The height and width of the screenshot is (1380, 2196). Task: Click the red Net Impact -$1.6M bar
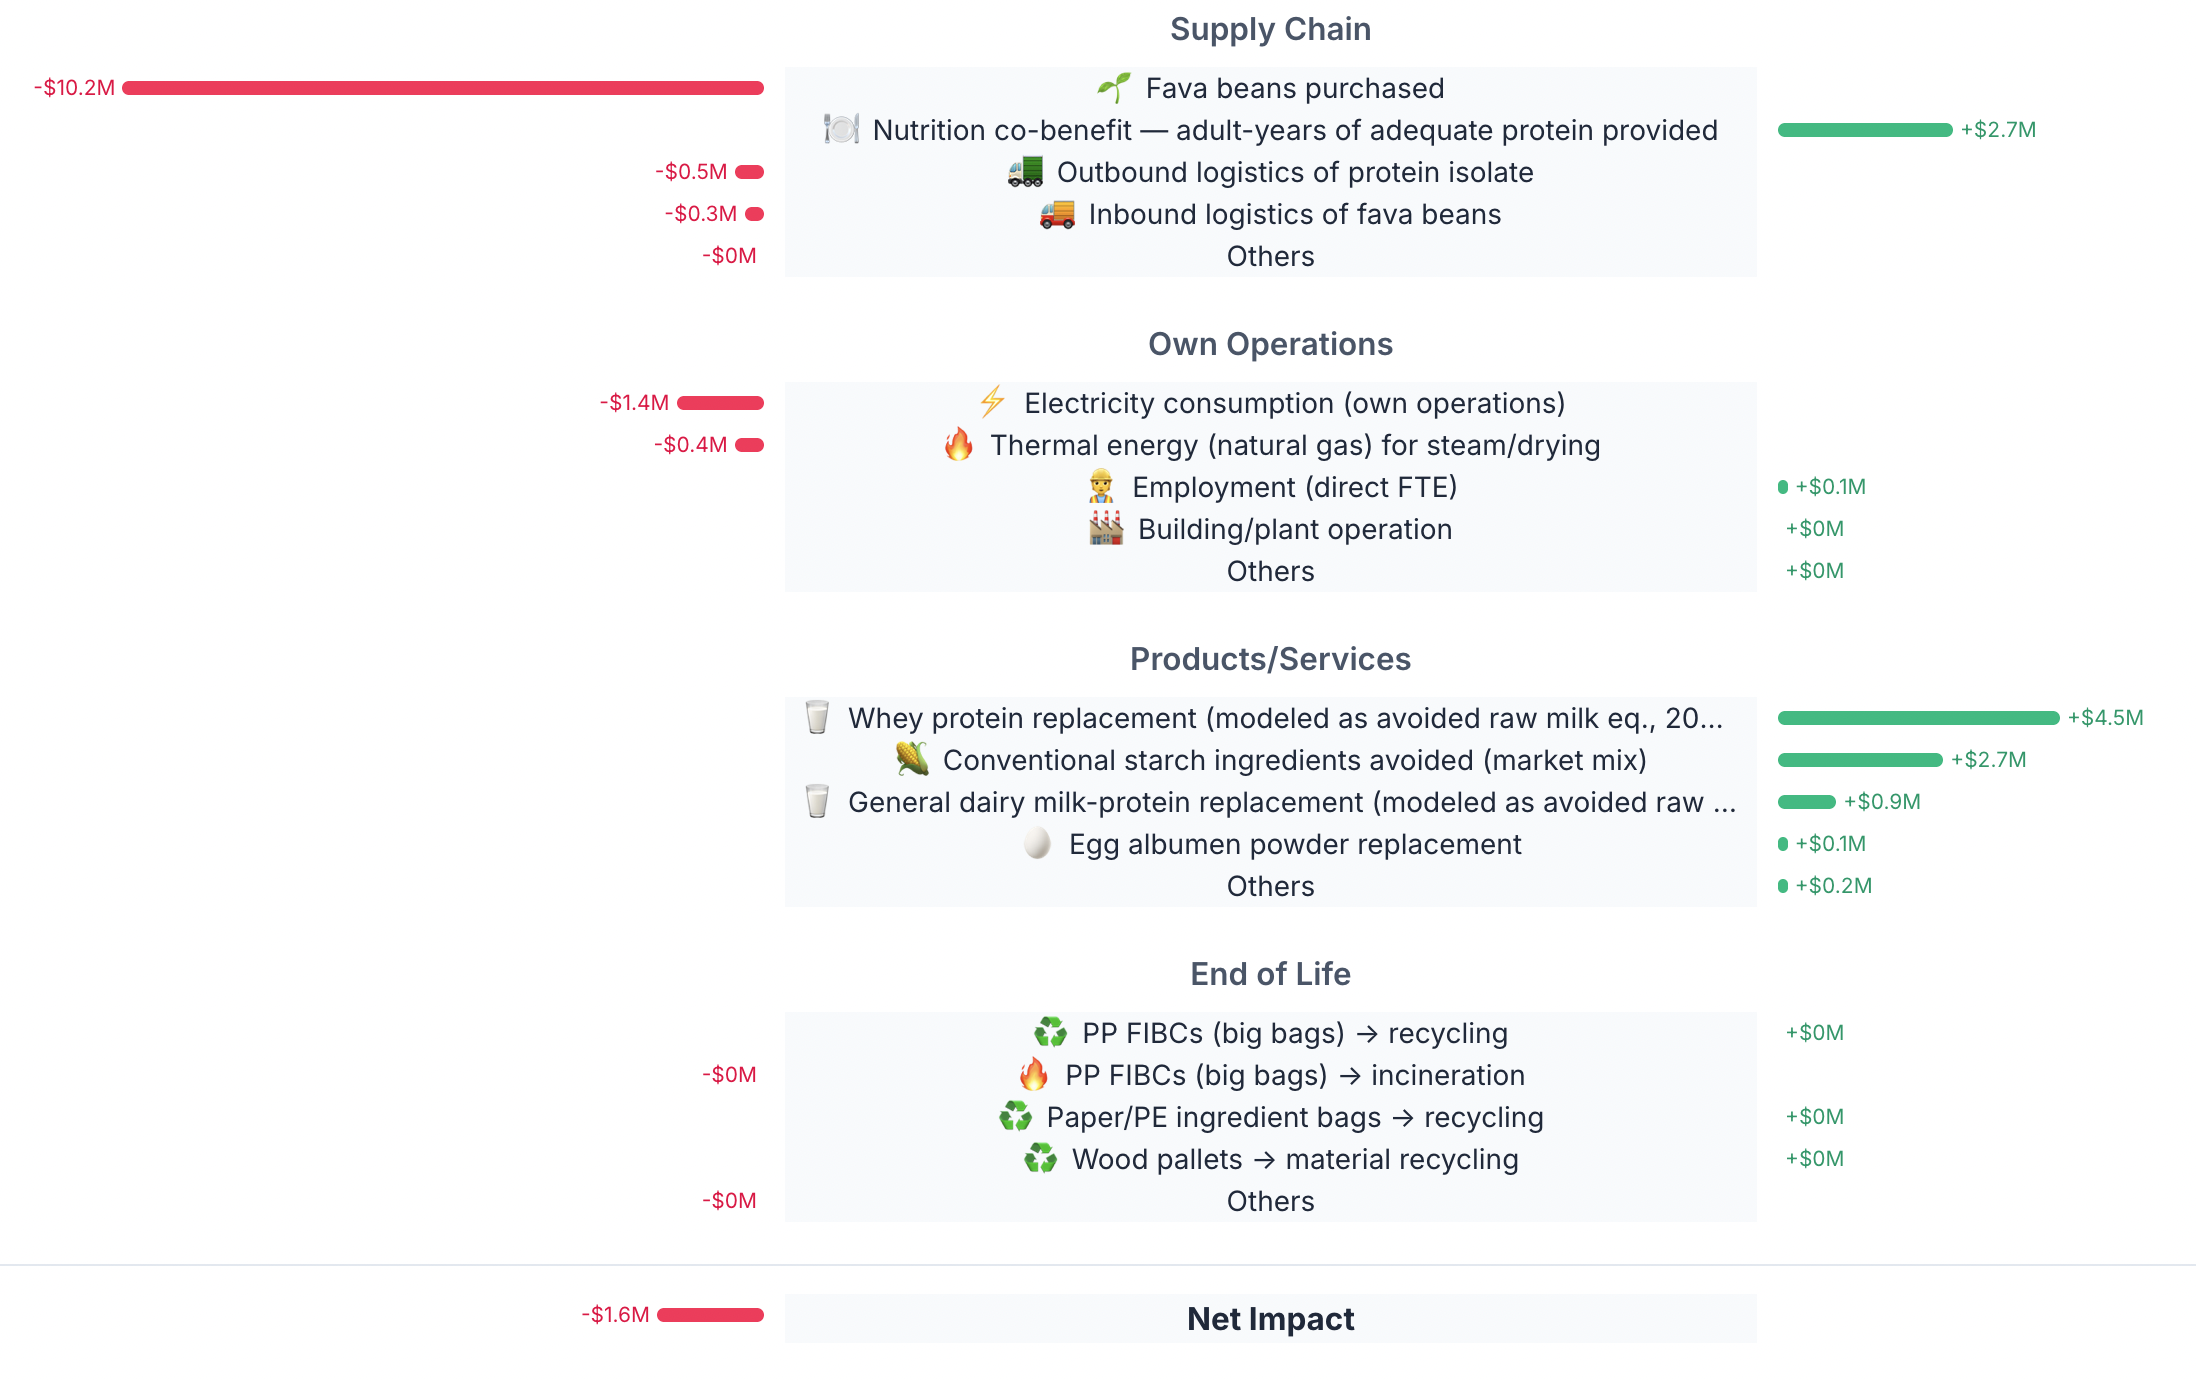point(710,1315)
